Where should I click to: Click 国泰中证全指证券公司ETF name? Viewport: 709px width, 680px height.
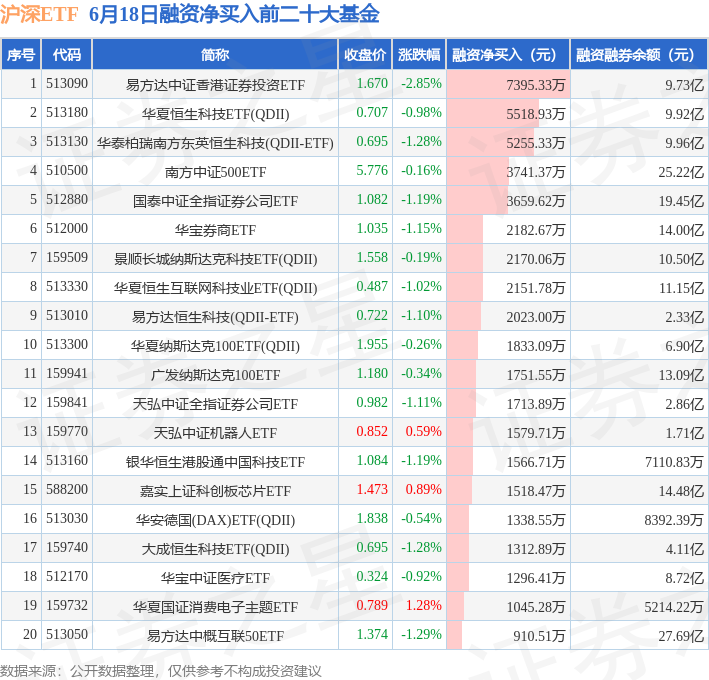[215, 201]
